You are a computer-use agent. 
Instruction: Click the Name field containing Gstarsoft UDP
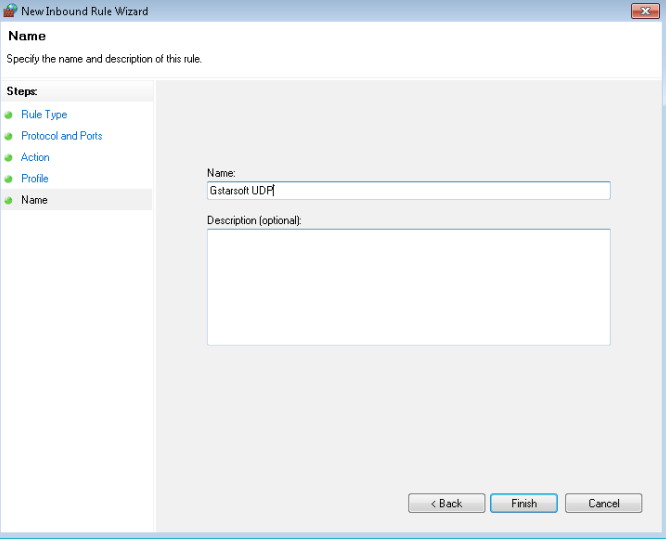point(409,191)
